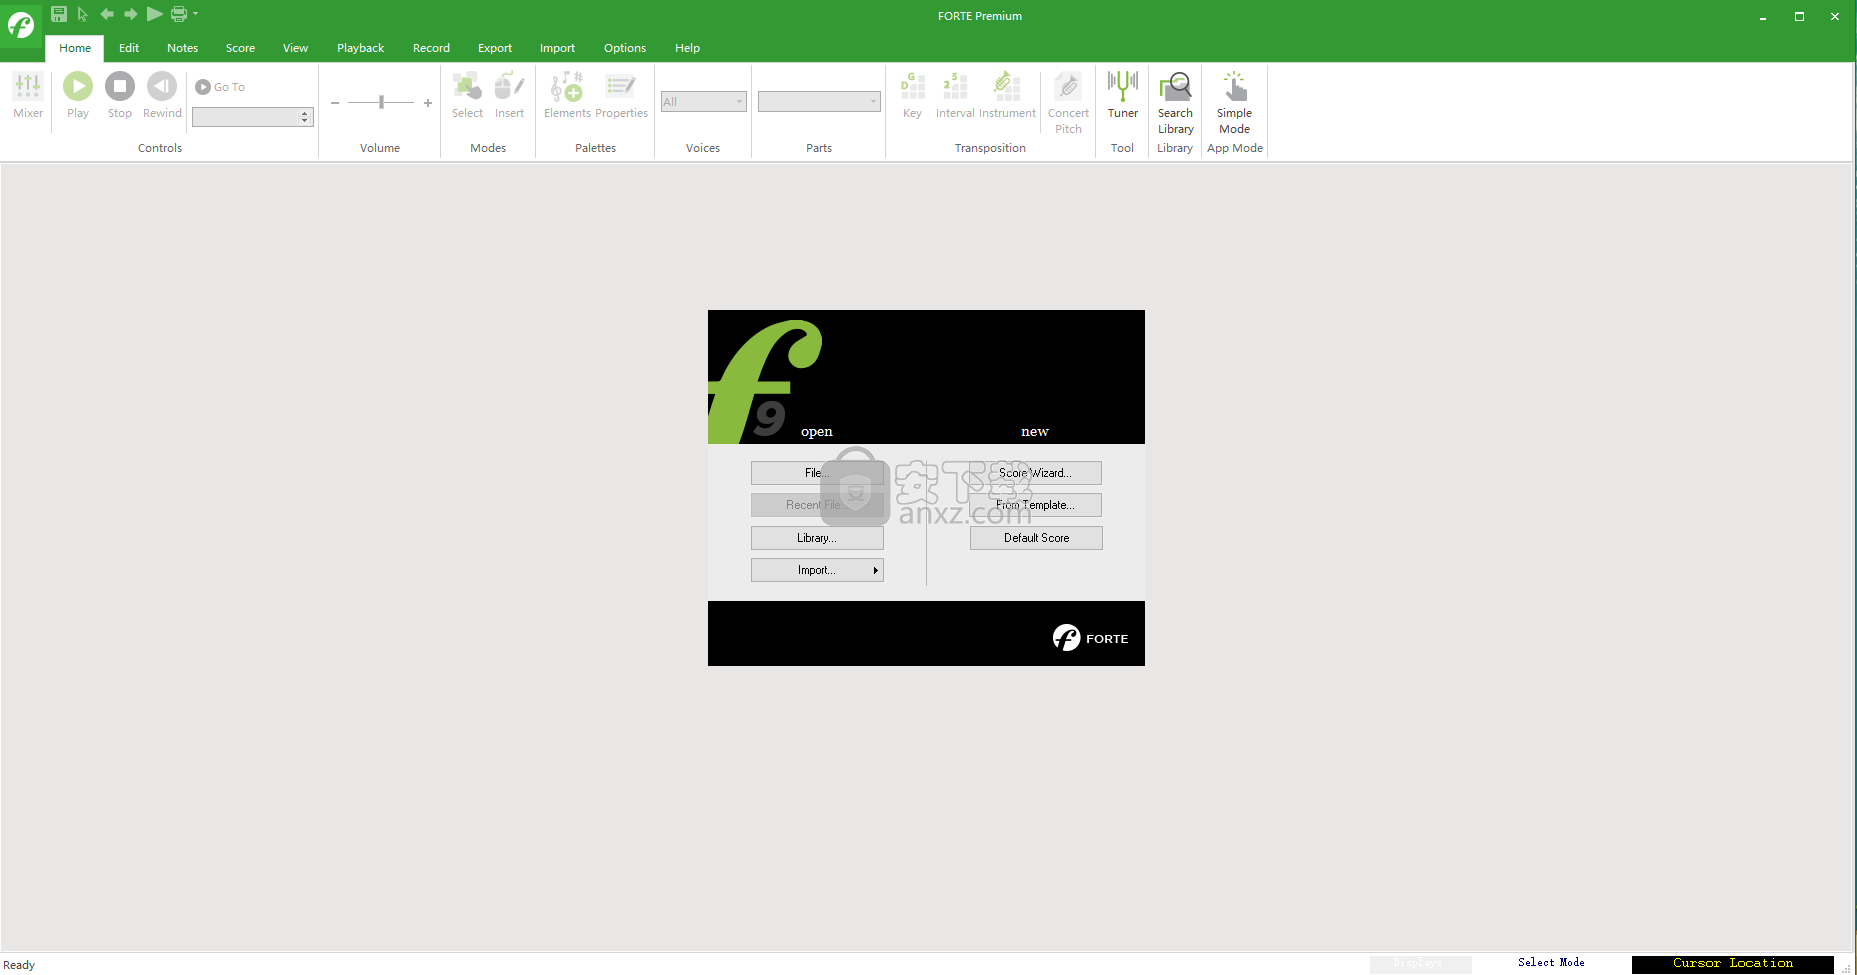1857x975 pixels.
Task: Open the Options tab
Action: pyautogui.click(x=625, y=48)
